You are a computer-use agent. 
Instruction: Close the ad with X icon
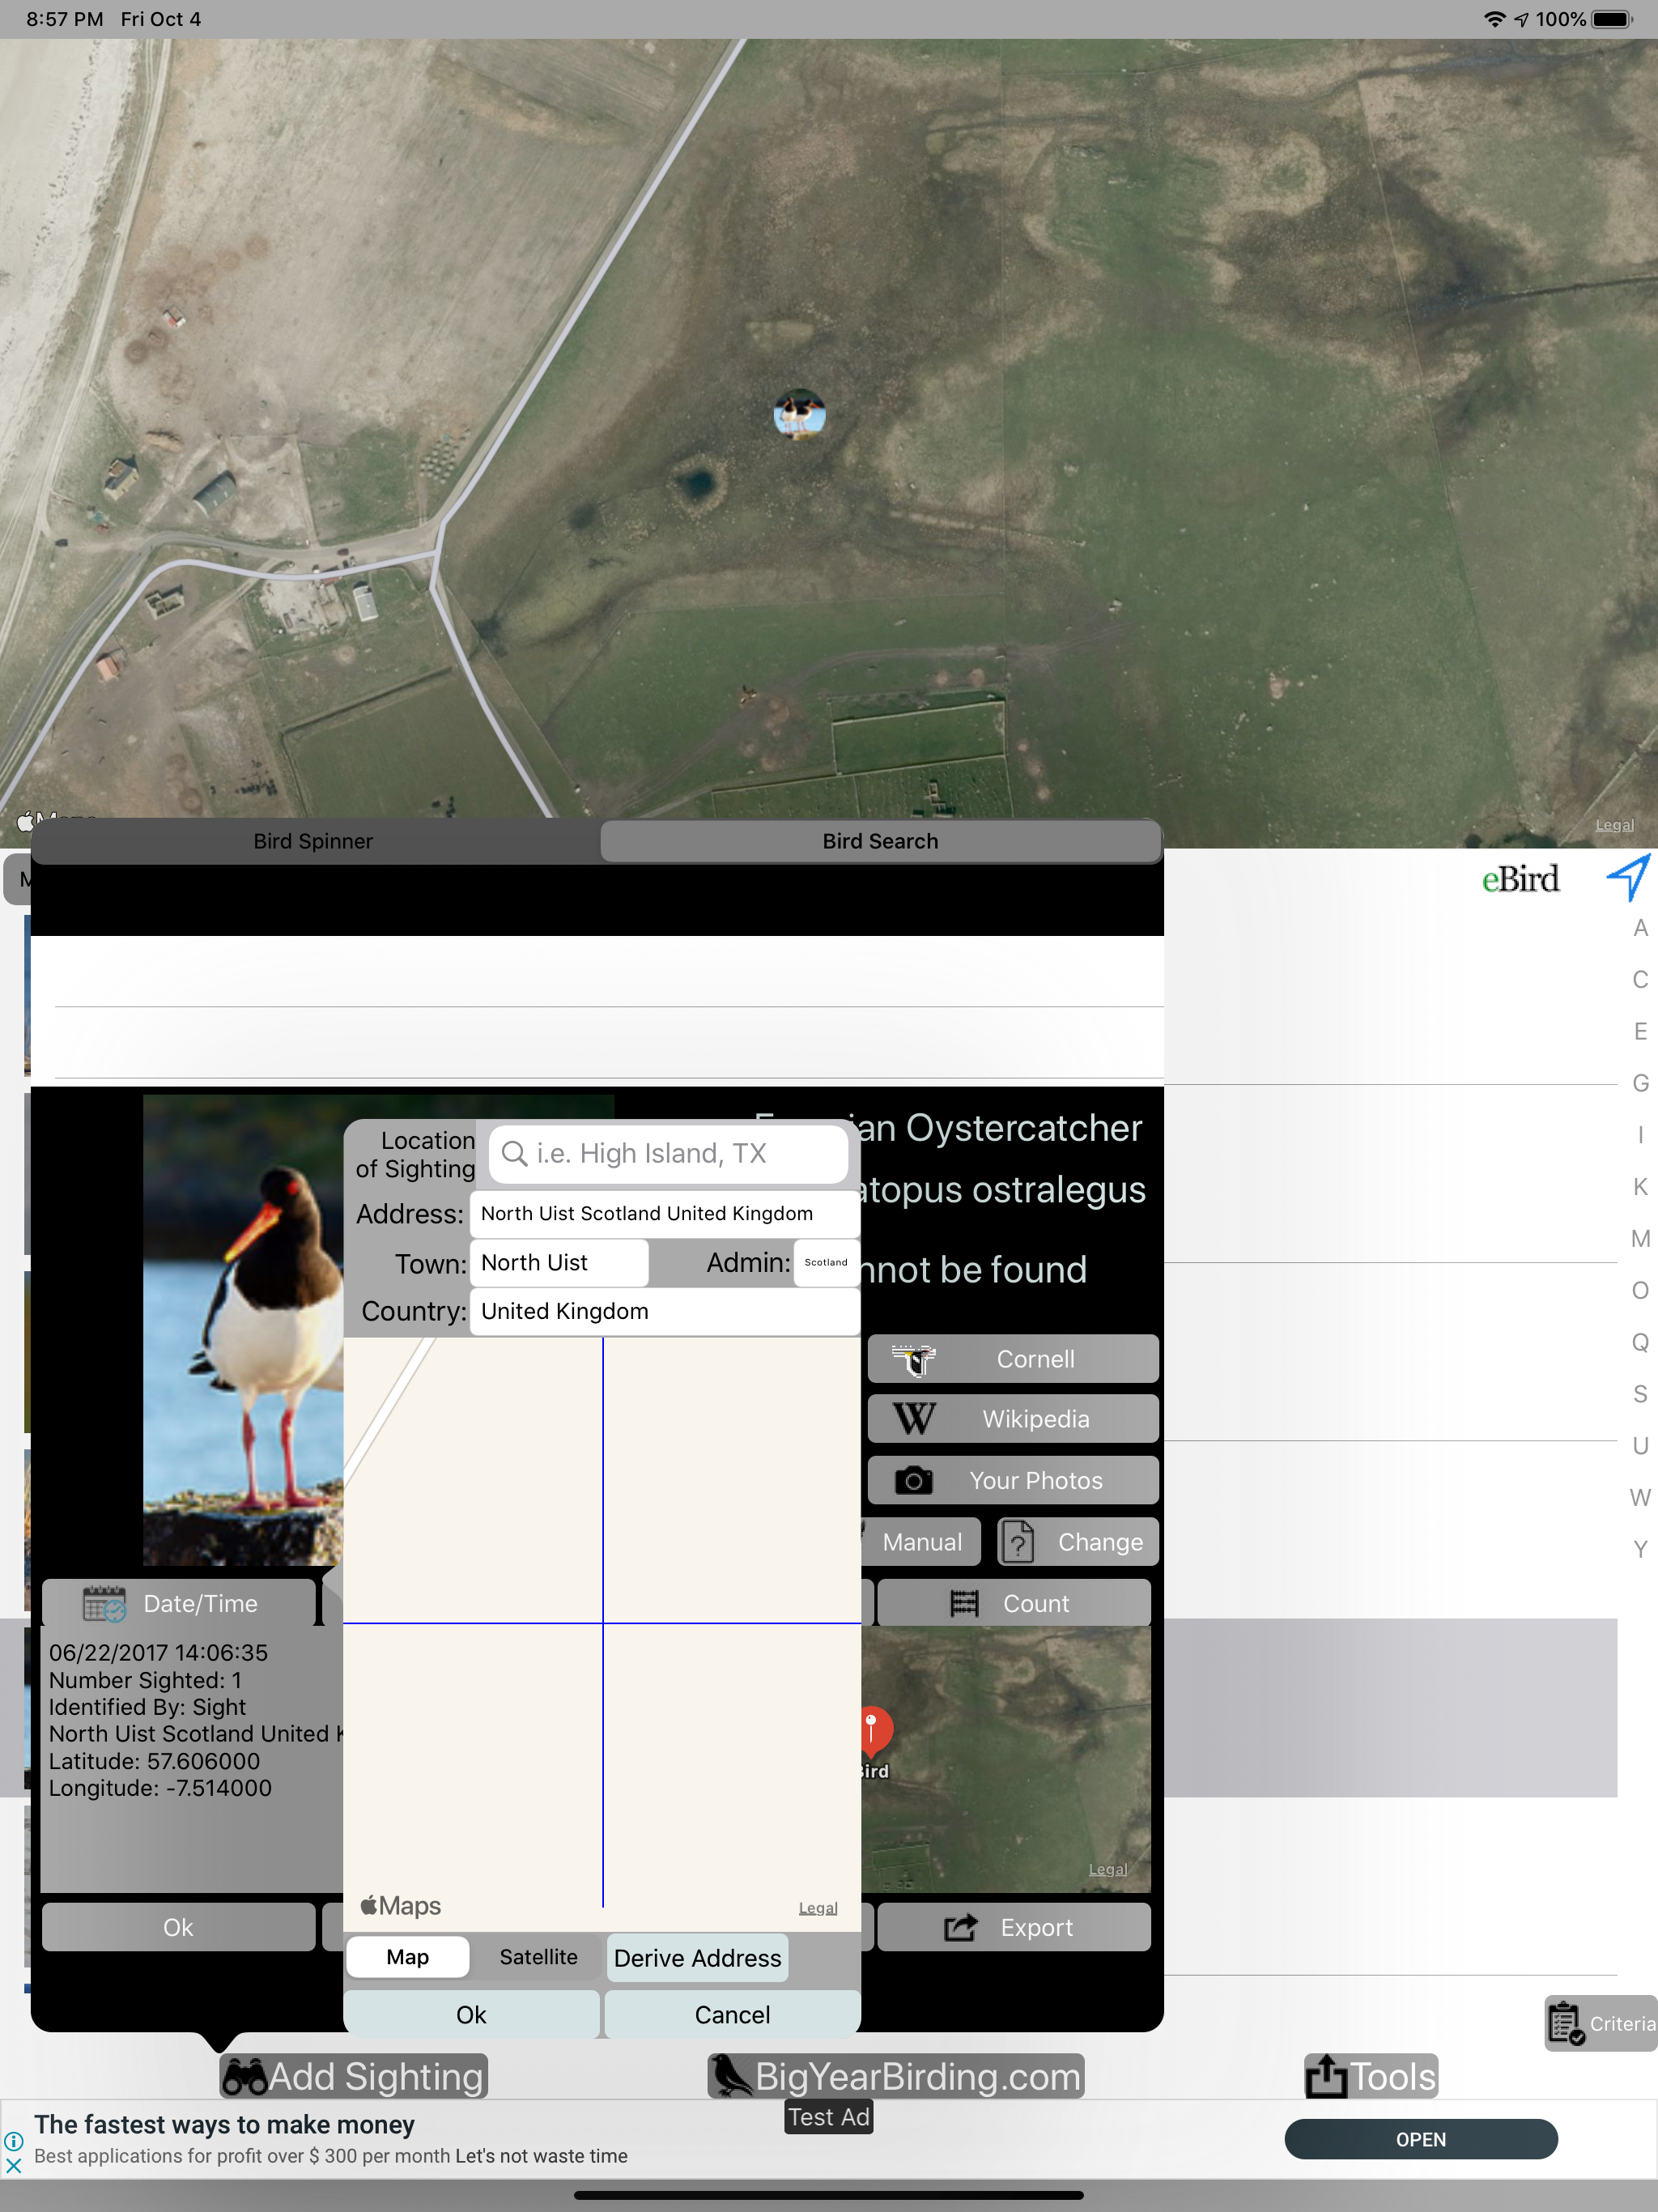14,2166
